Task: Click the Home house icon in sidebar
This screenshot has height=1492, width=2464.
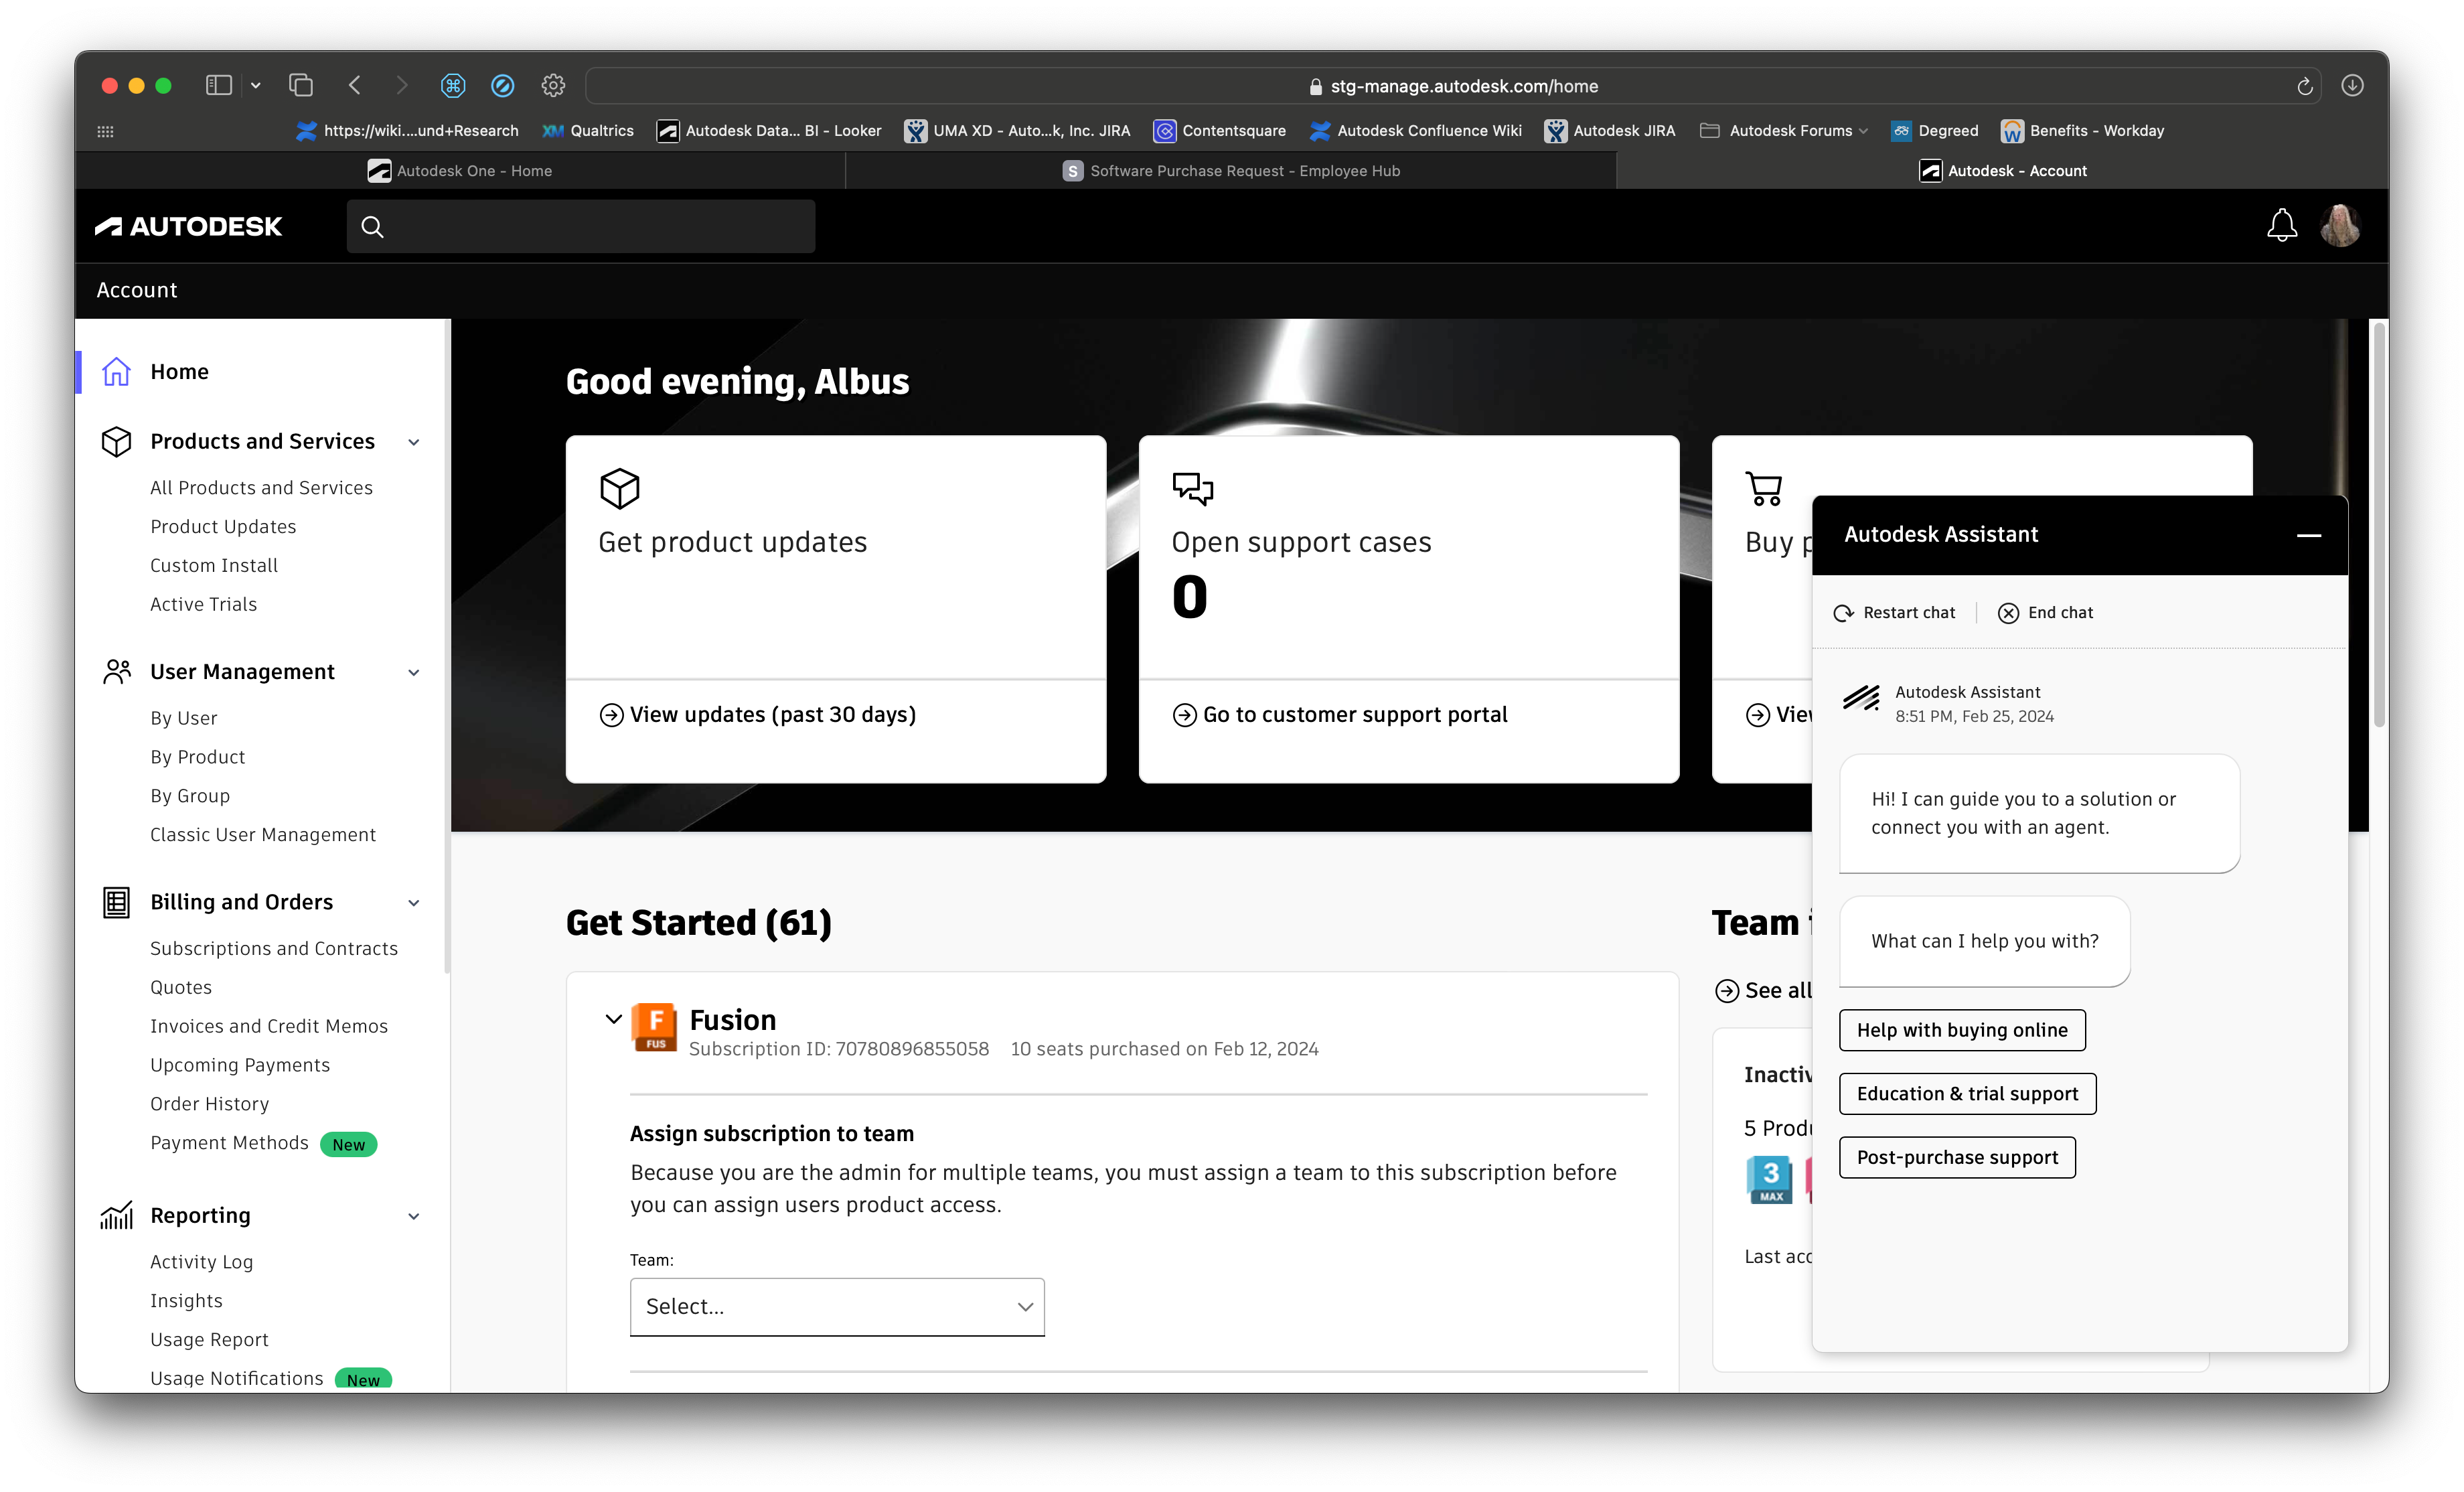Action: (117, 372)
